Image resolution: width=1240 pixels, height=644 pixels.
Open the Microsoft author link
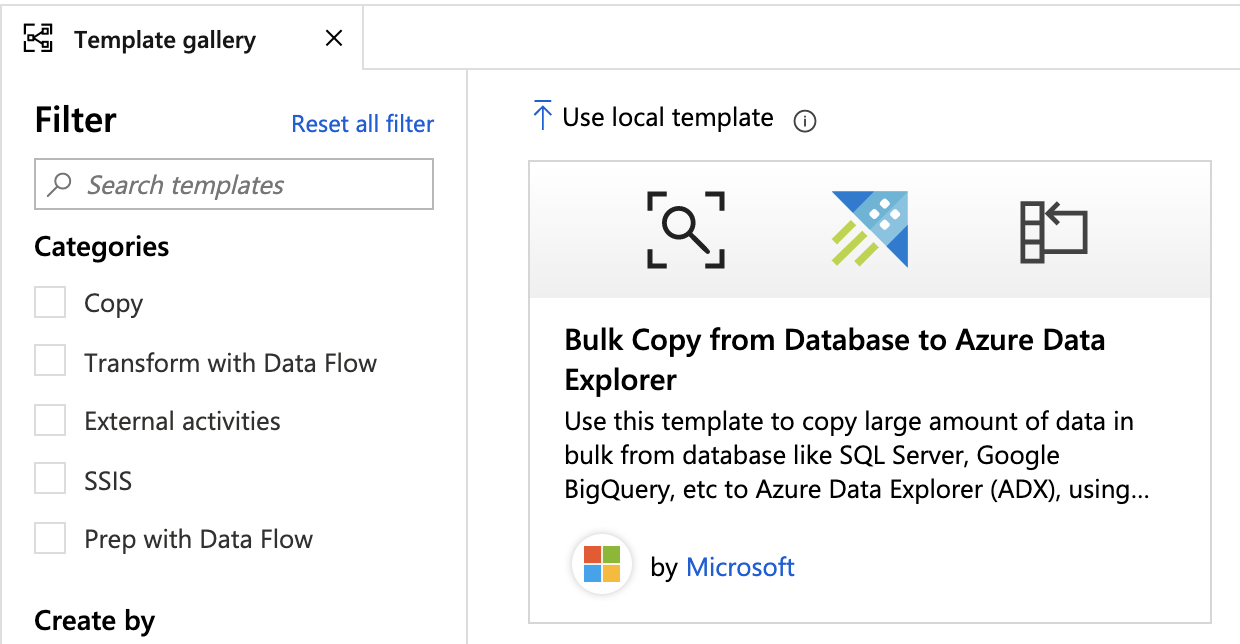(740, 568)
